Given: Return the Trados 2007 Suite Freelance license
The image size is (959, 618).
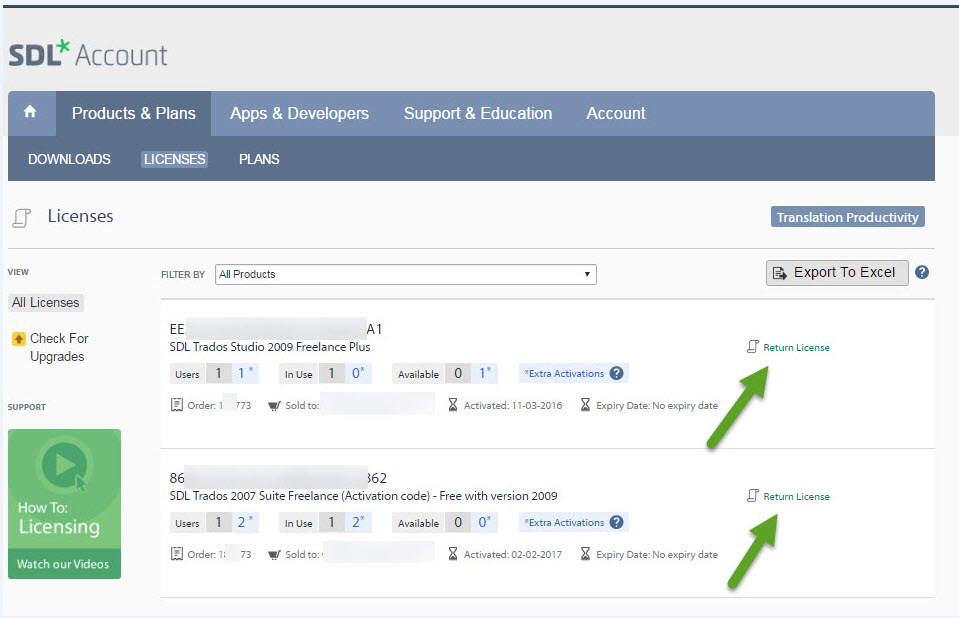Looking at the screenshot, I should (796, 497).
